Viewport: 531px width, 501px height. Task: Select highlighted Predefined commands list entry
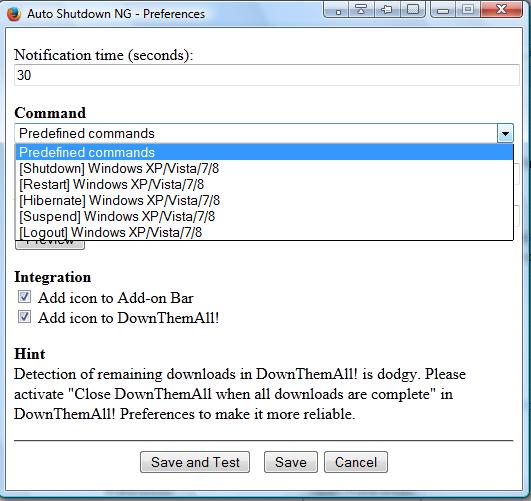(x=264, y=152)
